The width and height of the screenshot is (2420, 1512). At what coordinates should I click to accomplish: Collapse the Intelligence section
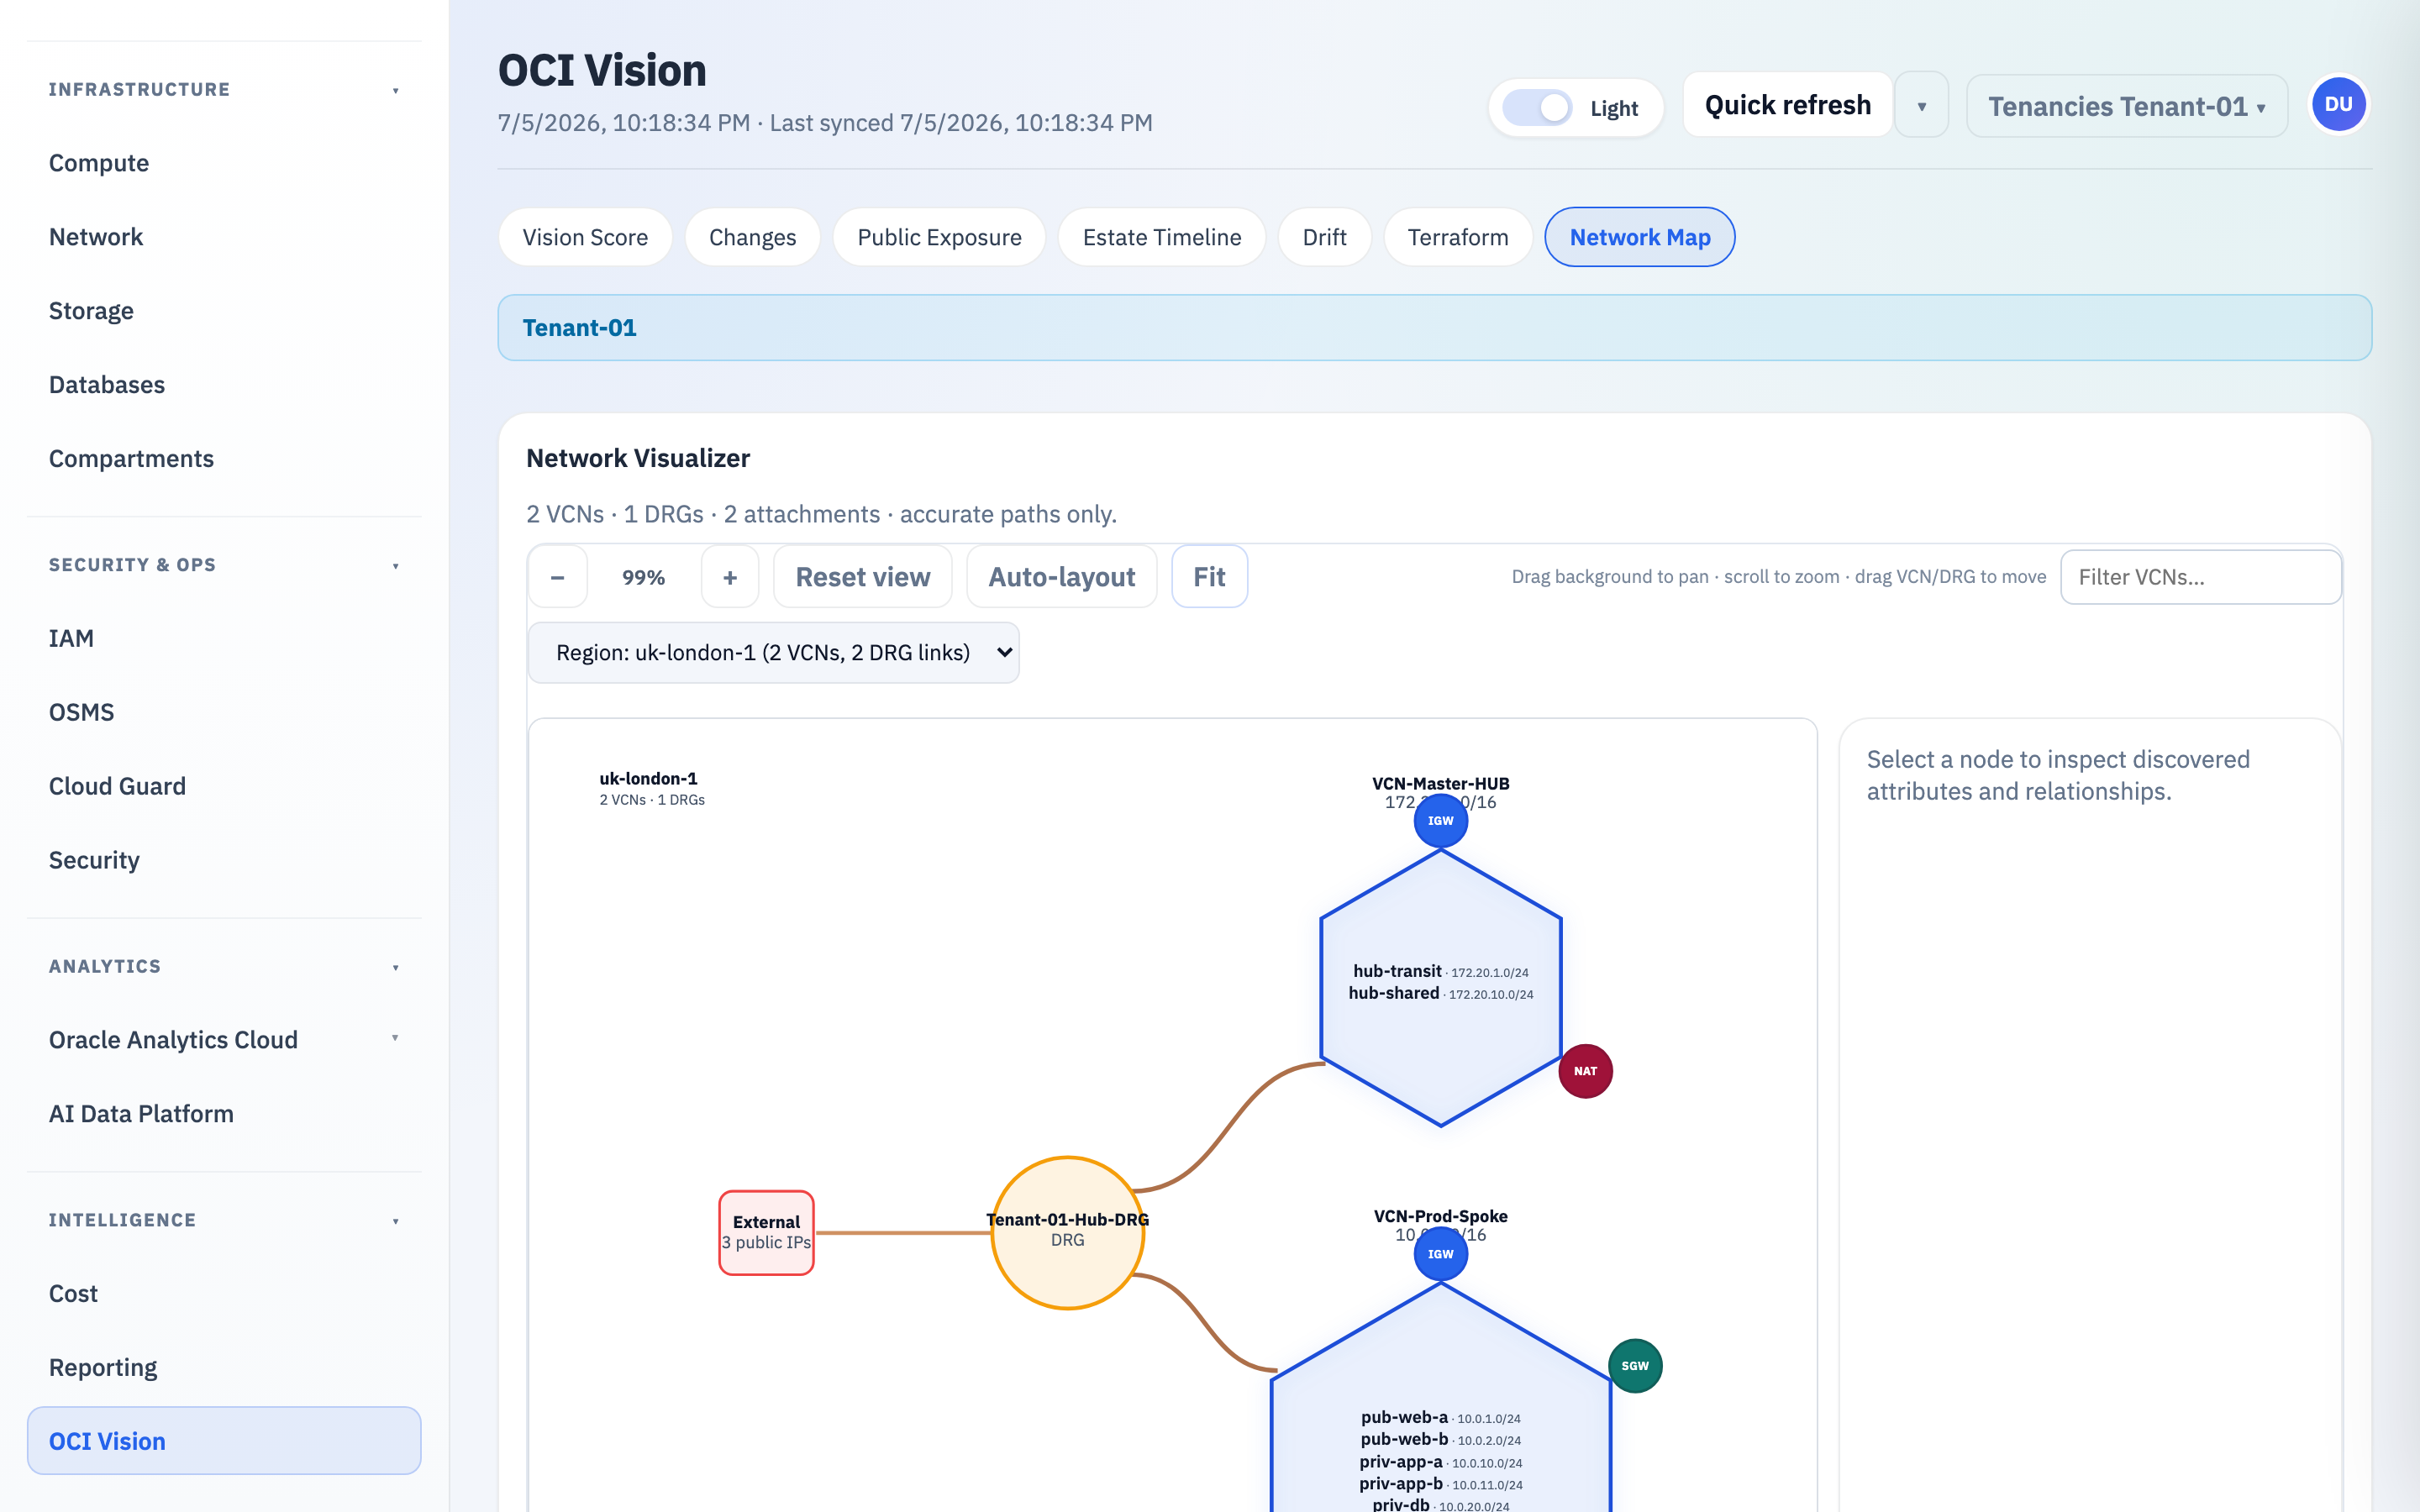tap(396, 1221)
